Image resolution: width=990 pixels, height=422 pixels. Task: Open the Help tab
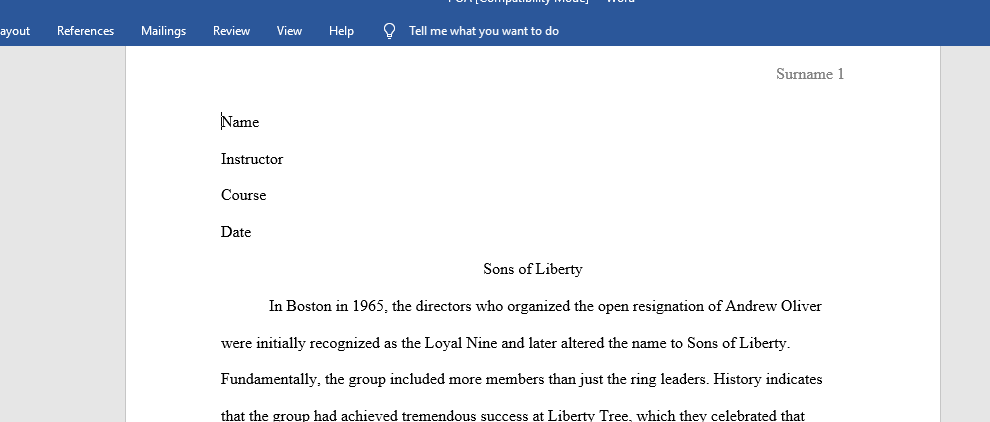pyautogui.click(x=341, y=31)
